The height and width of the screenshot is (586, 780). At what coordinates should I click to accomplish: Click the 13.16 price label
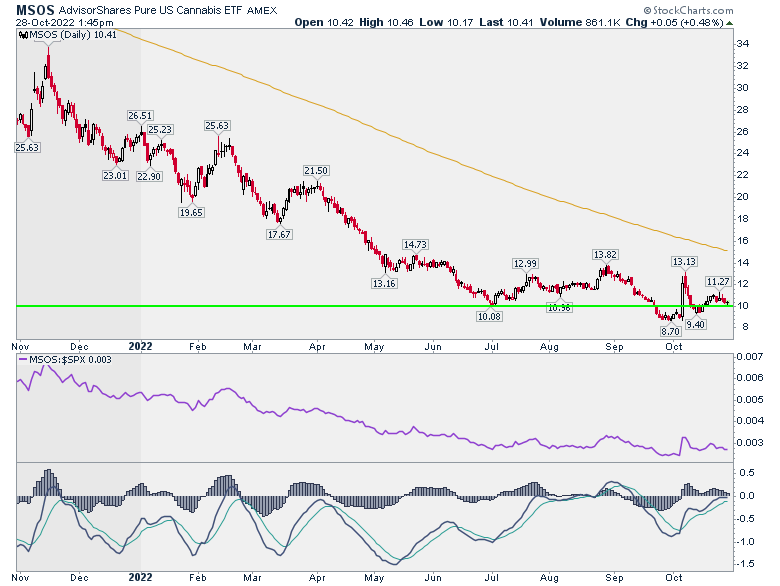(385, 284)
